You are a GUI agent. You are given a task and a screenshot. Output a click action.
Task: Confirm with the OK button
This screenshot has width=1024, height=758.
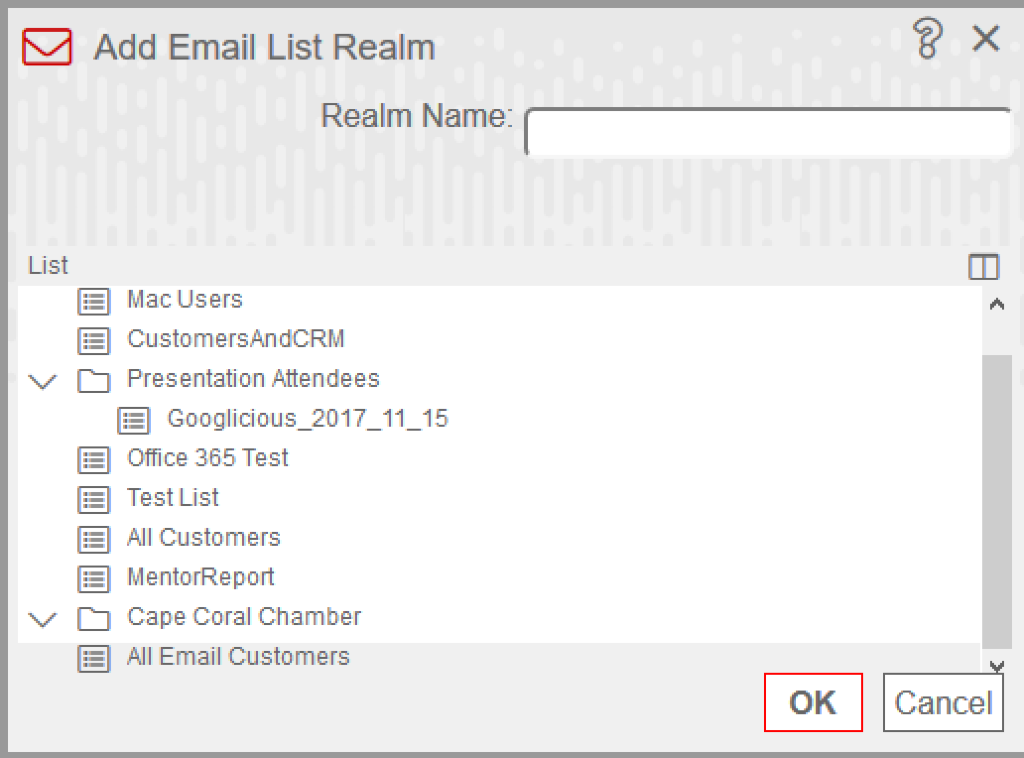click(813, 703)
